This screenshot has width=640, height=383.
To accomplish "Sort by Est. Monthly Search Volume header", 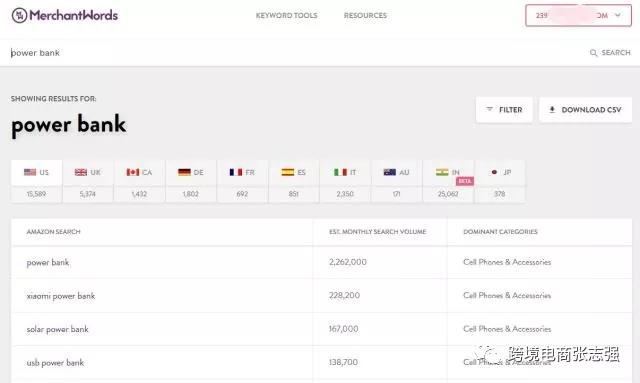I will point(378,232).
